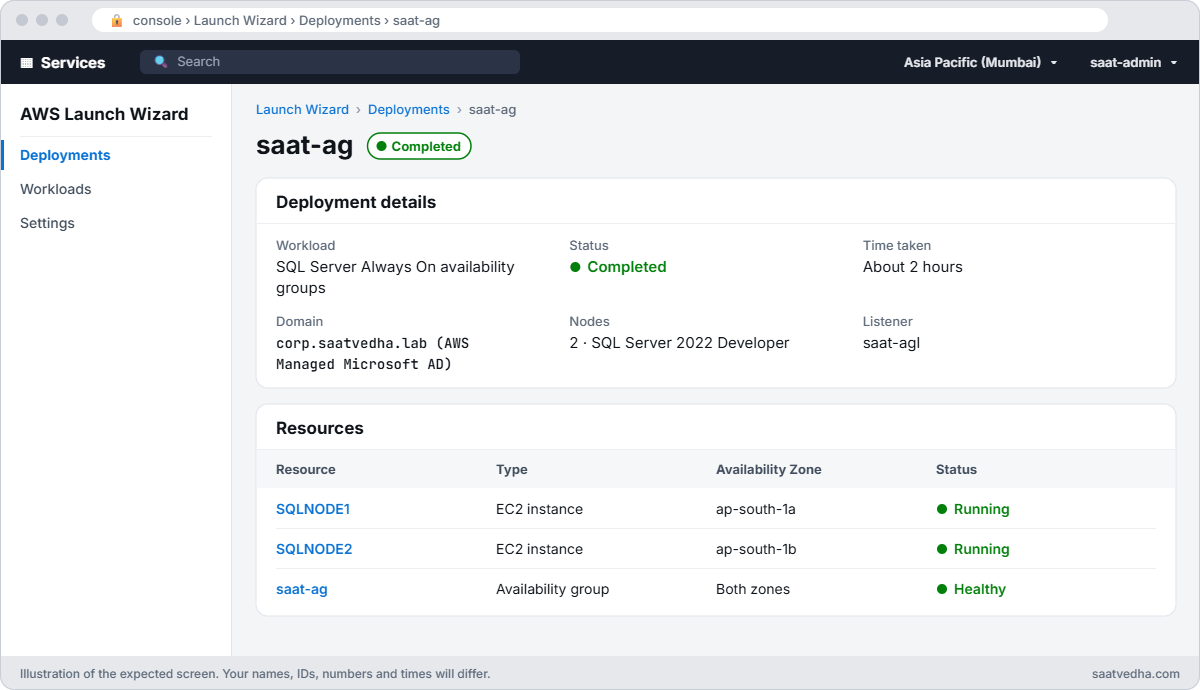The width and height of the screenshot is (1200, 690).
Task: Click the Completed status badge beside the title
Action: coord(419,146)
